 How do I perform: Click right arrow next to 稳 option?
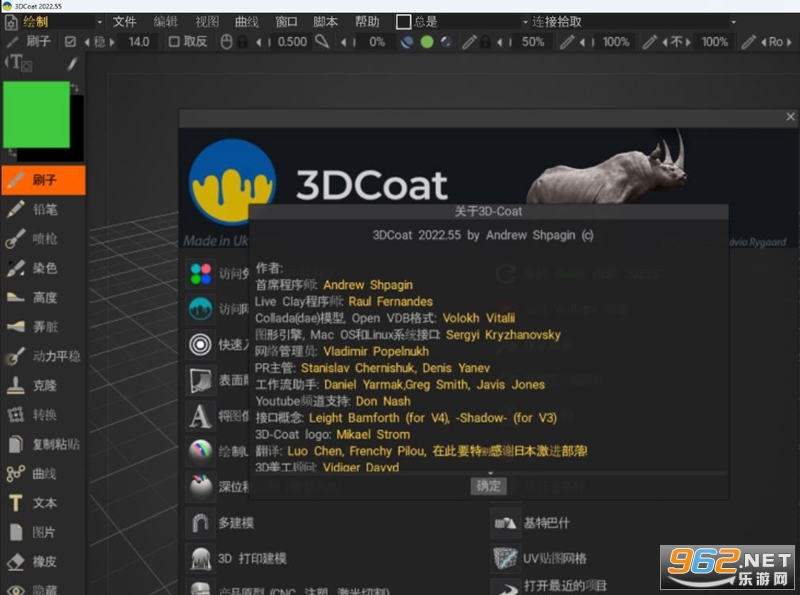[112, 42]
